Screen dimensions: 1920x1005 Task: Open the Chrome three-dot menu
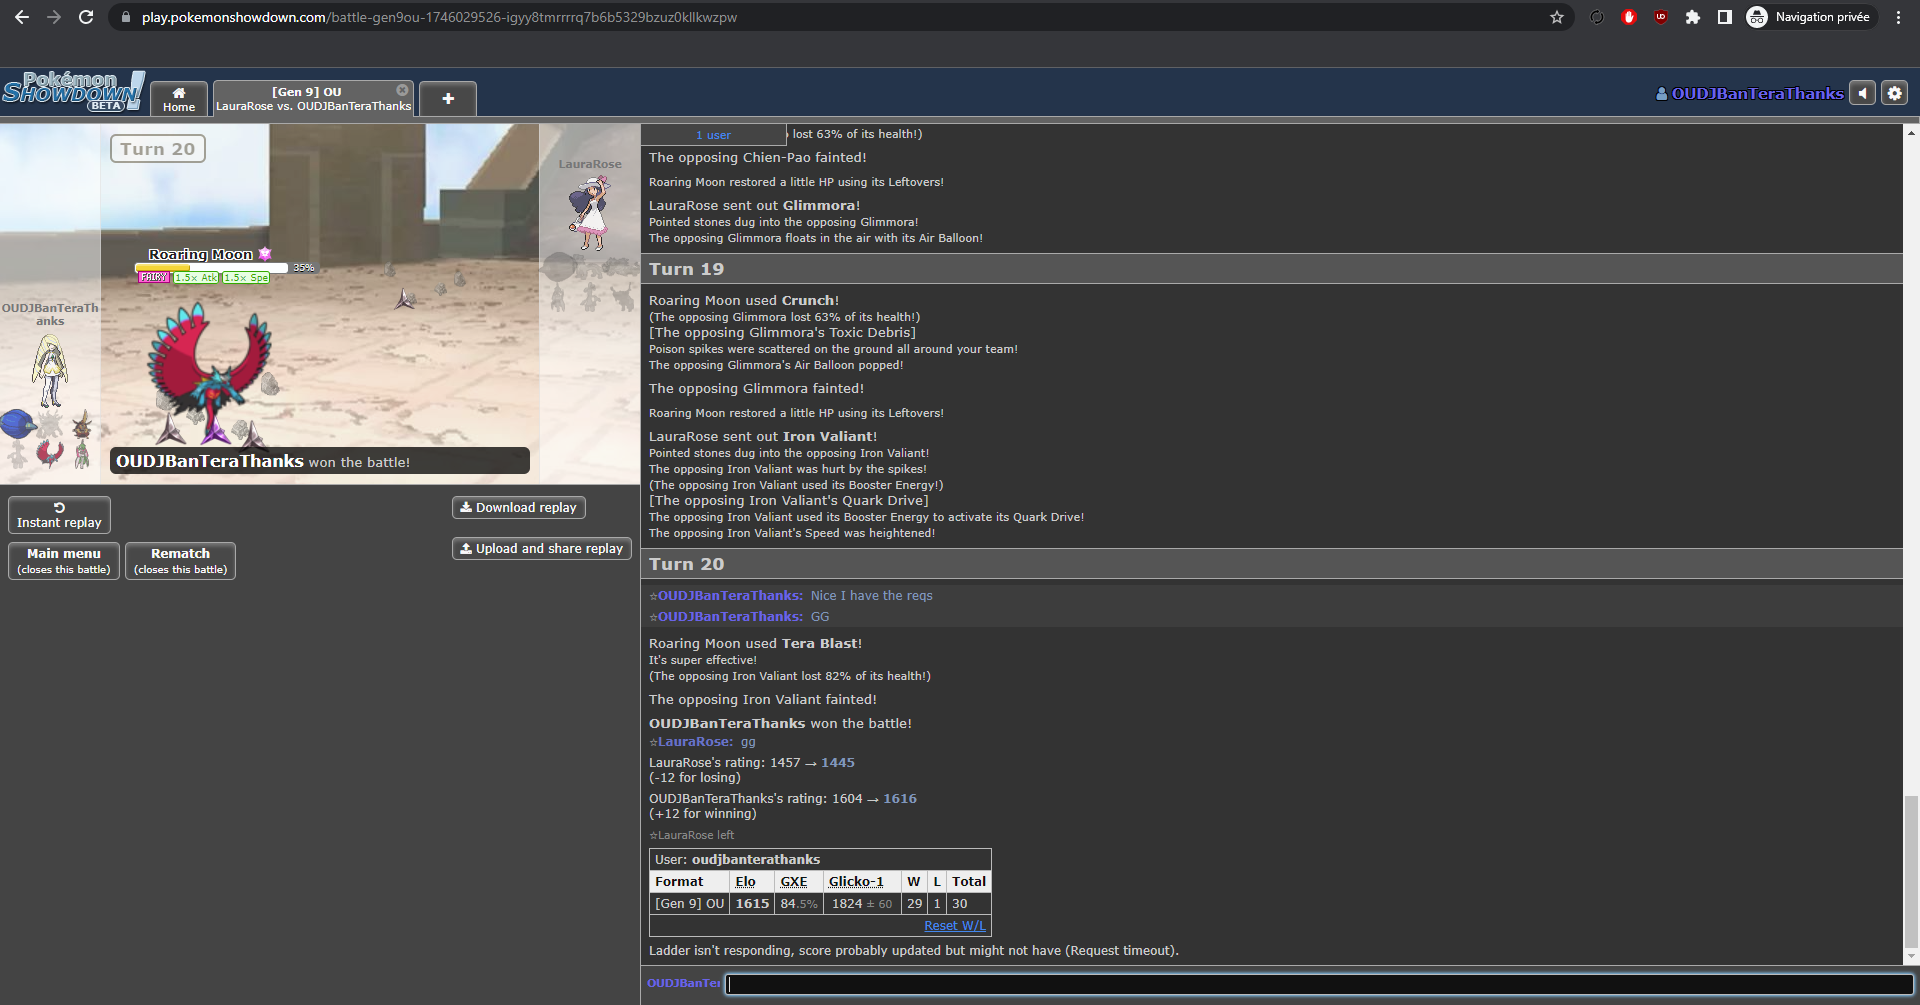(x=1898, y=17)
